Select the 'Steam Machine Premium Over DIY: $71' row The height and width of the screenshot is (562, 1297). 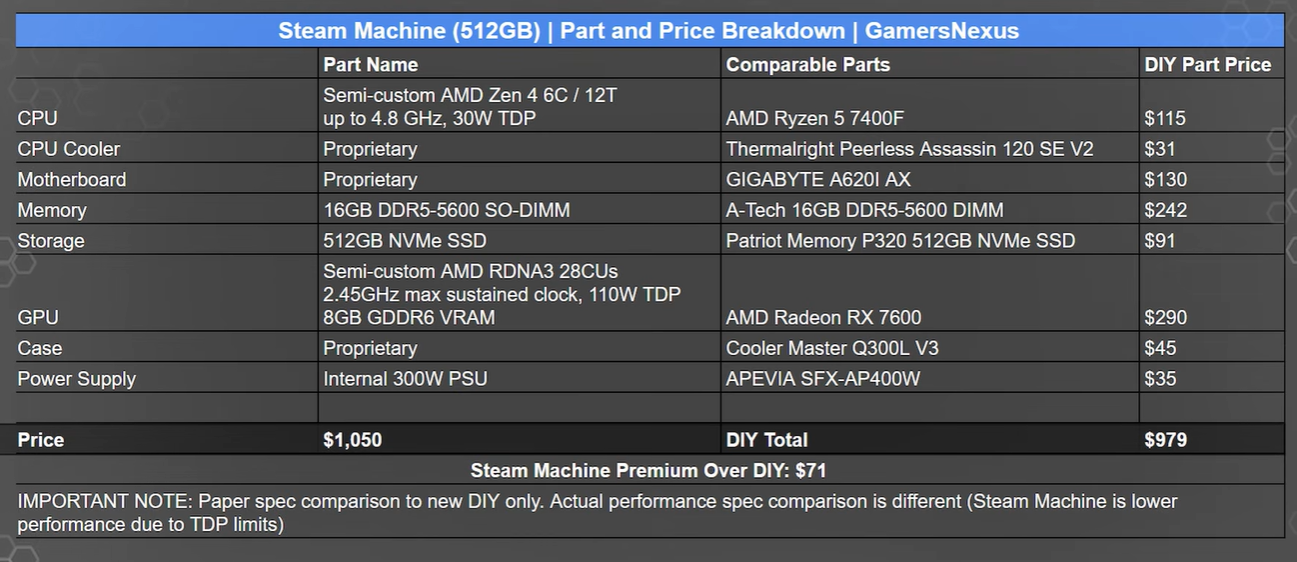tap(649, 470)
